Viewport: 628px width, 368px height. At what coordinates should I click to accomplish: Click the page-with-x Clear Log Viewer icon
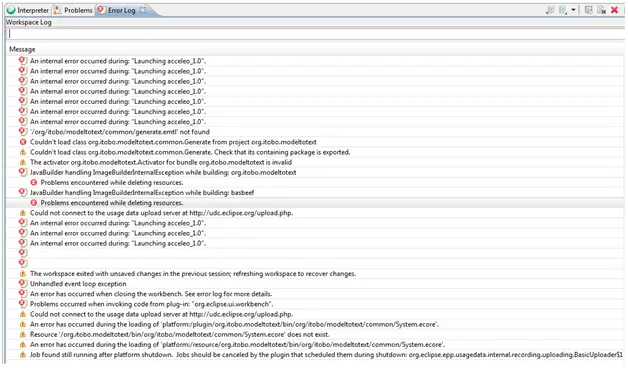click(x=601, y=10)
